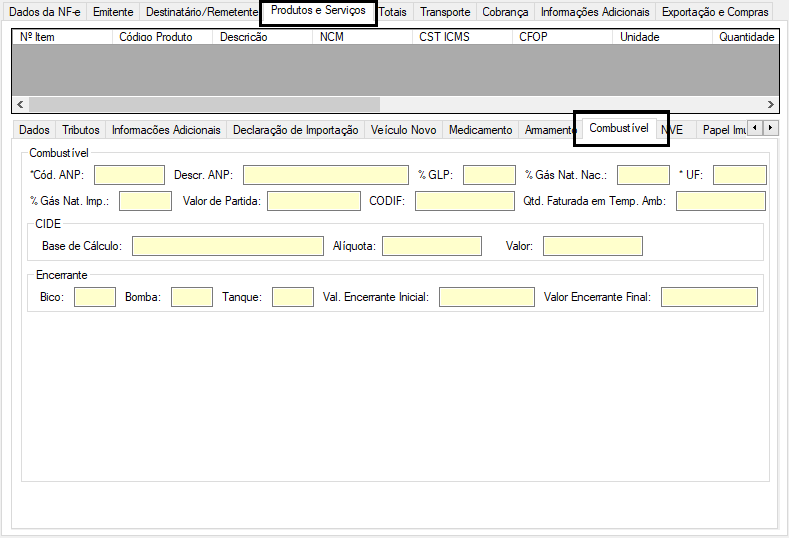The width and height of the screenshot is (789, 538).
Task: Click the Código Produto column header
Action: point(162,37)
